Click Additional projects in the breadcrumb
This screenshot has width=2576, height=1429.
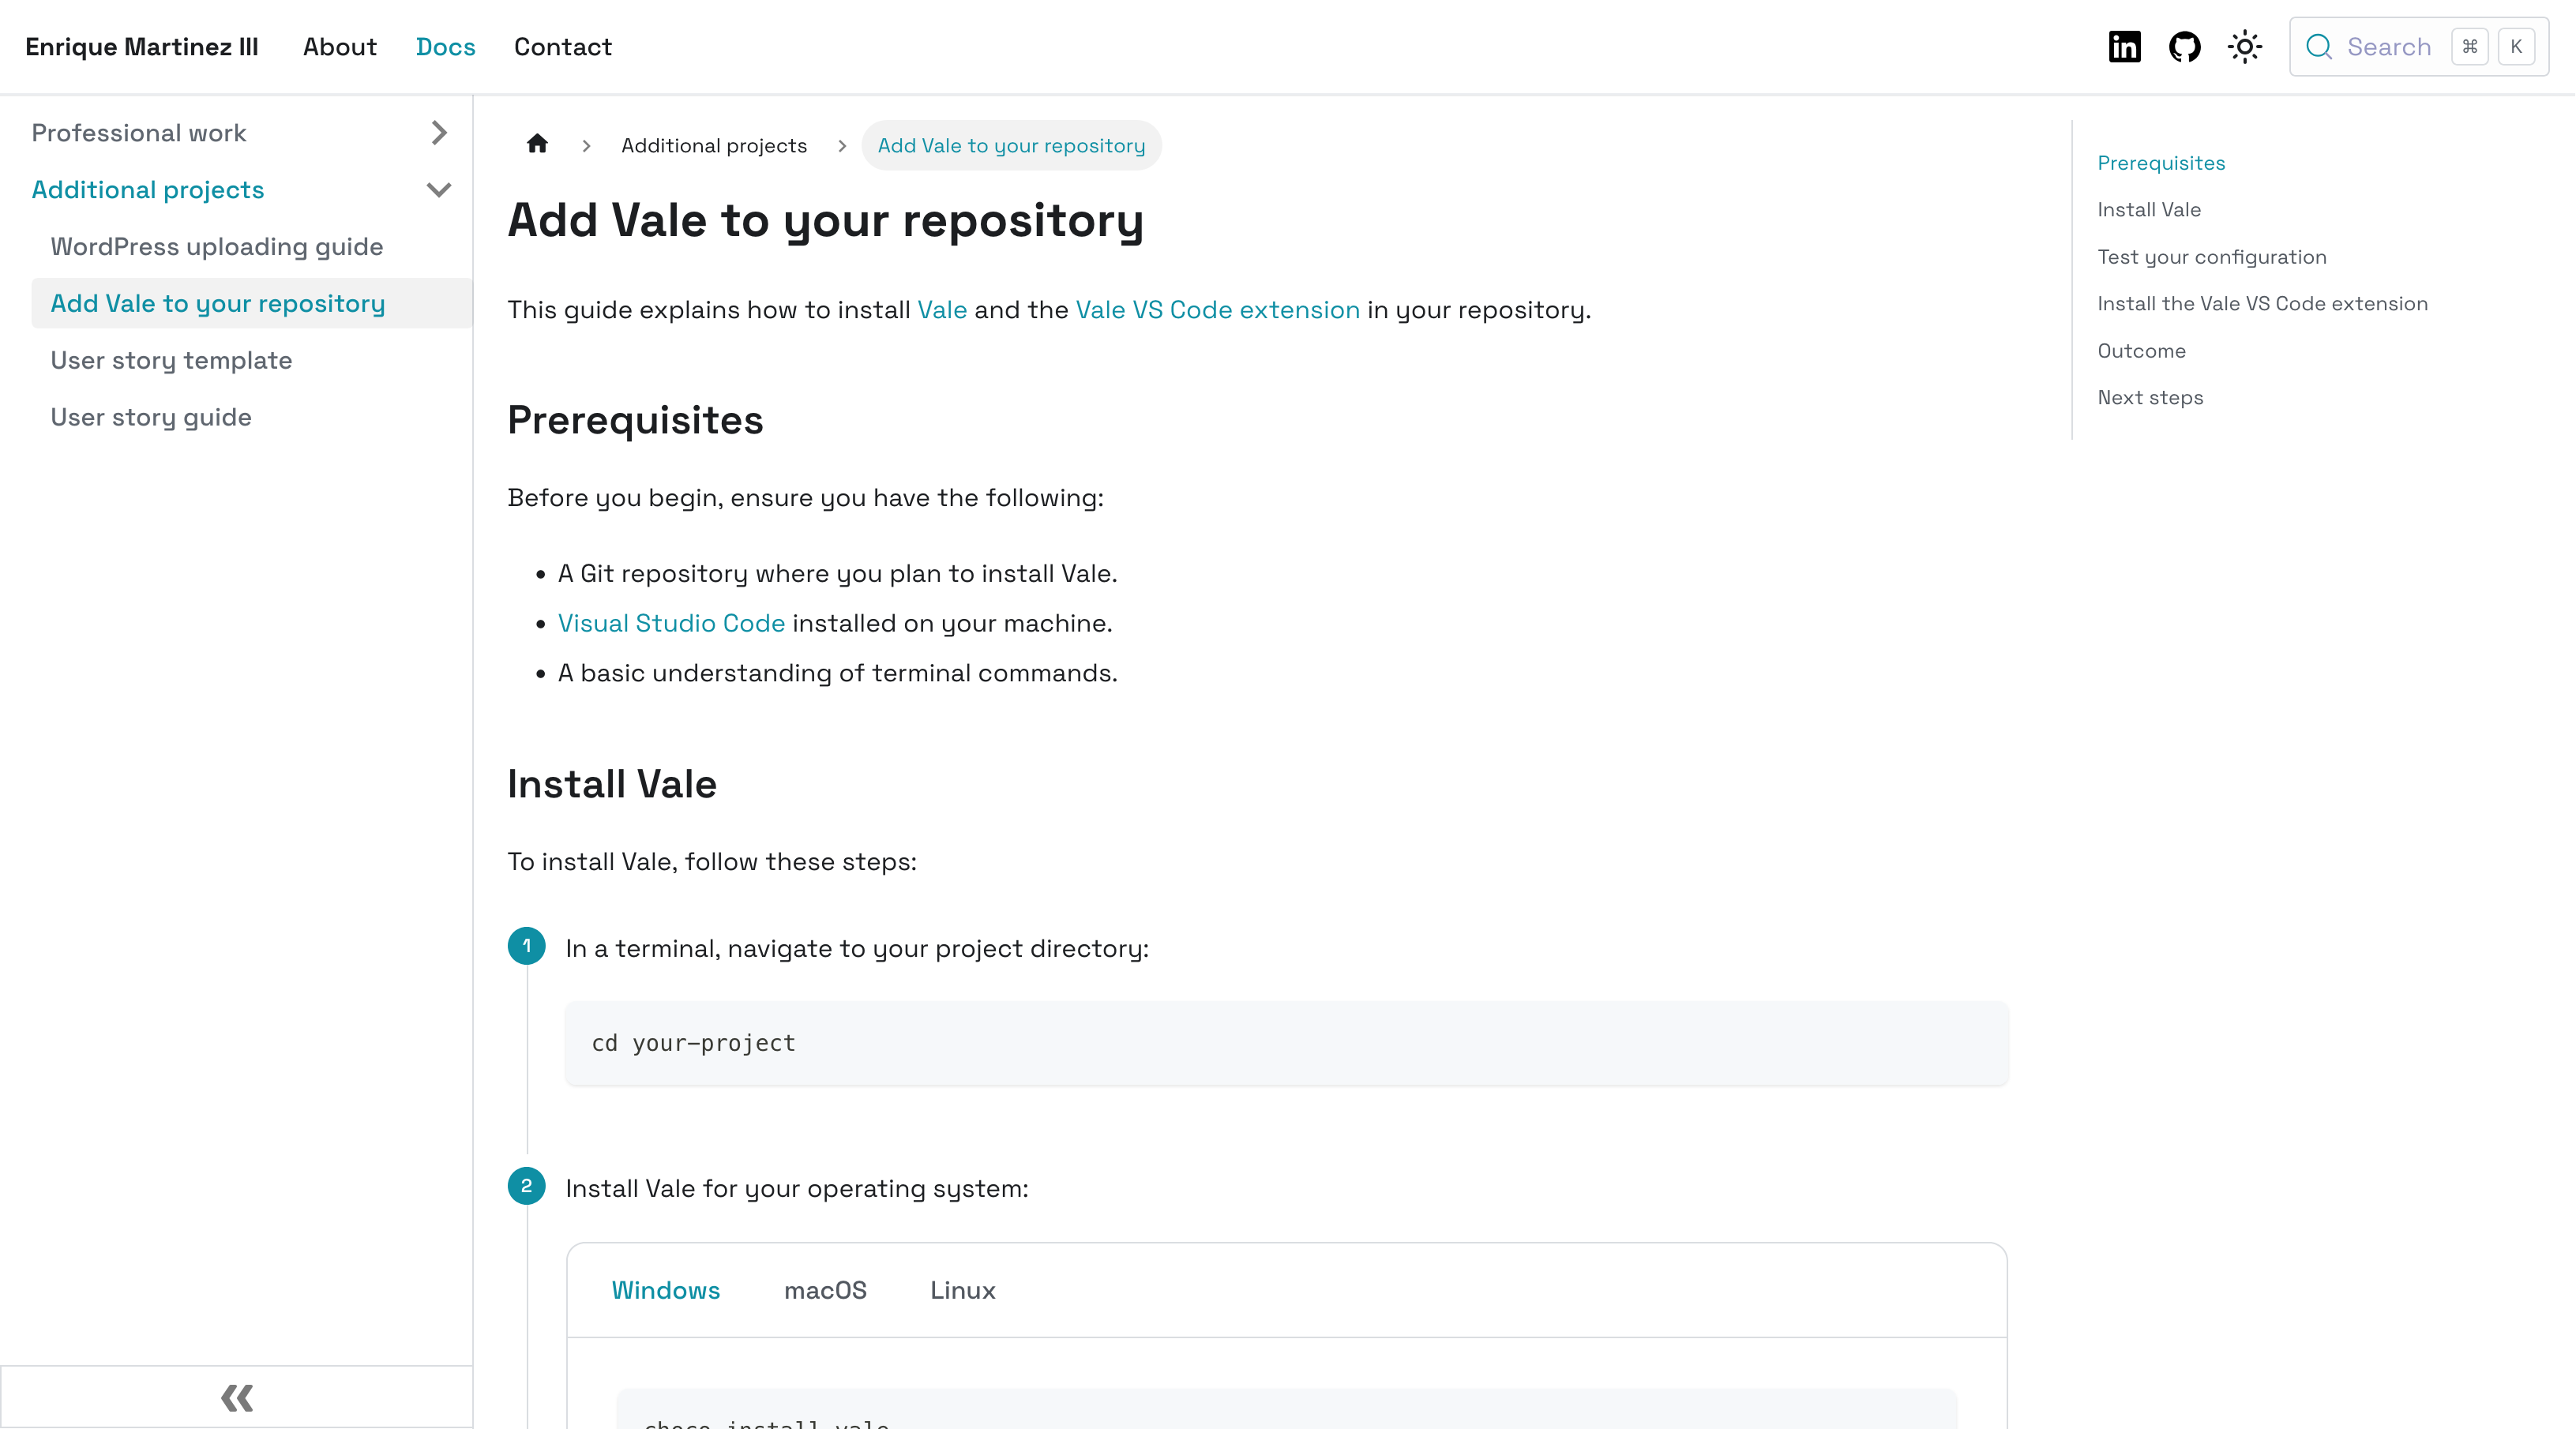pyautogui.click(x=714, y=146)
